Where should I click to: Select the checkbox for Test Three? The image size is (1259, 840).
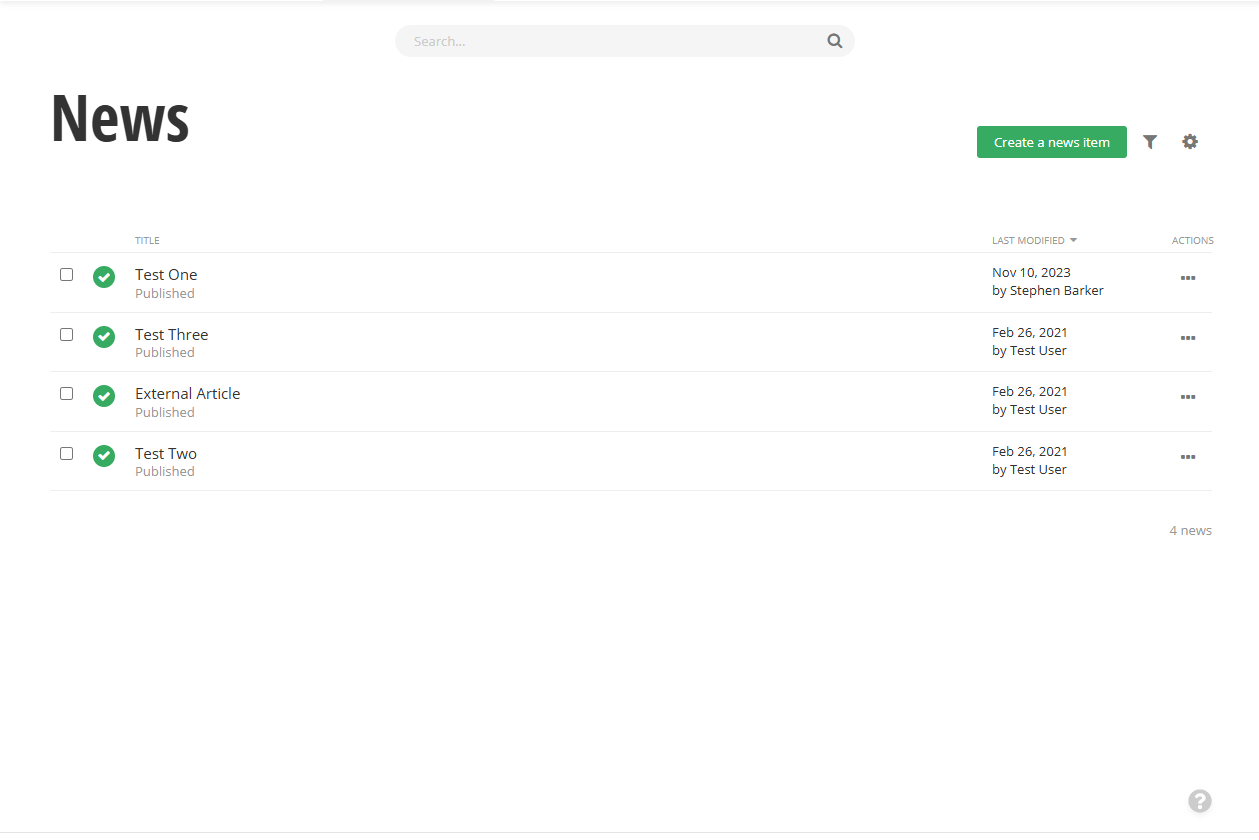66,333
